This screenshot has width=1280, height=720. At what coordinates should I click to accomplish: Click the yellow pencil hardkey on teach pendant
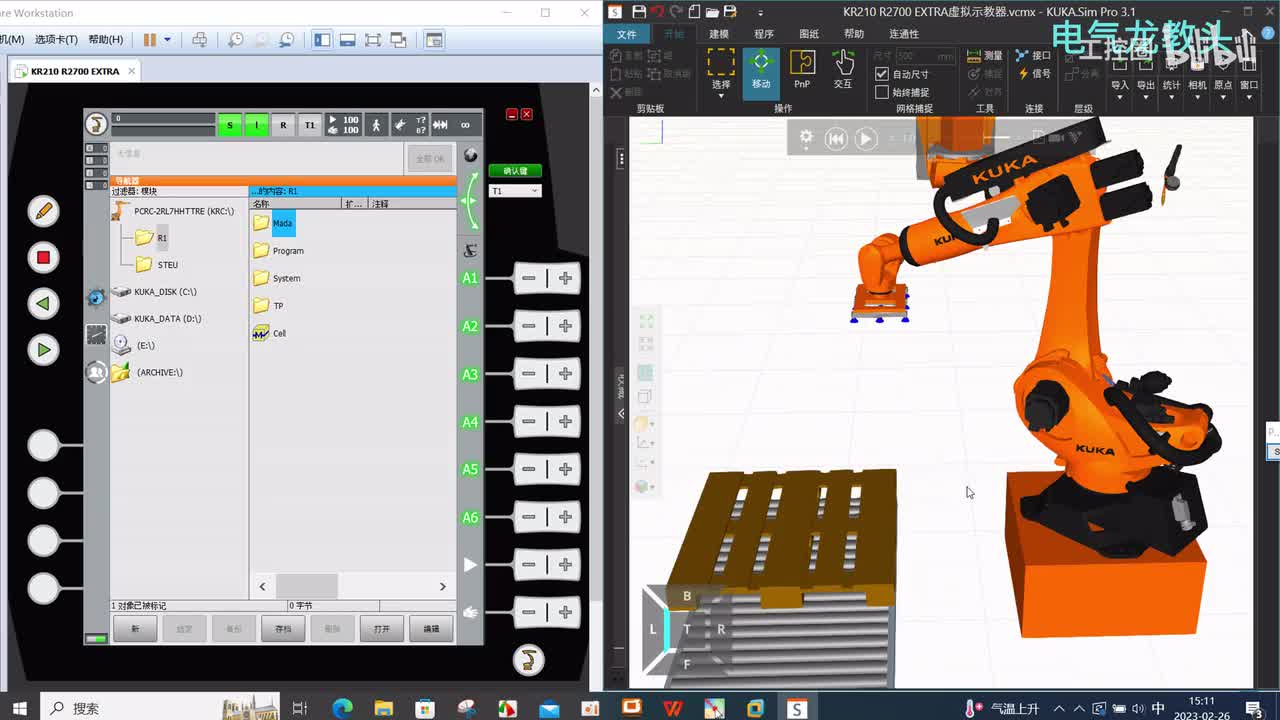[x=43, y=211]
